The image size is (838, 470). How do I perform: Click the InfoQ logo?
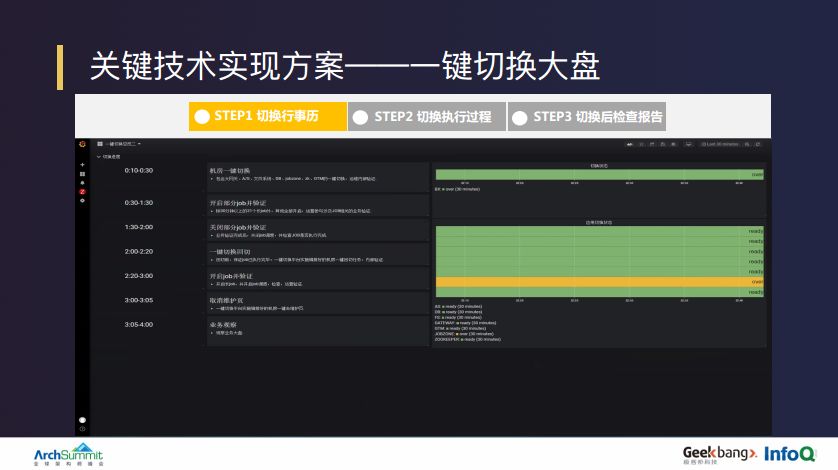[x=790, y=454]
